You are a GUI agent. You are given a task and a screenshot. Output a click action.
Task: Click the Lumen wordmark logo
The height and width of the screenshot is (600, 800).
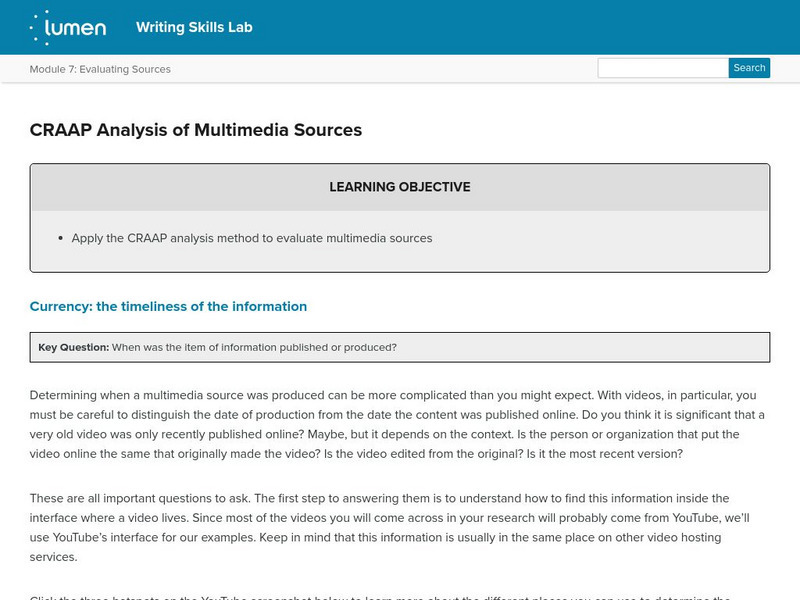[x=80, y=28]
